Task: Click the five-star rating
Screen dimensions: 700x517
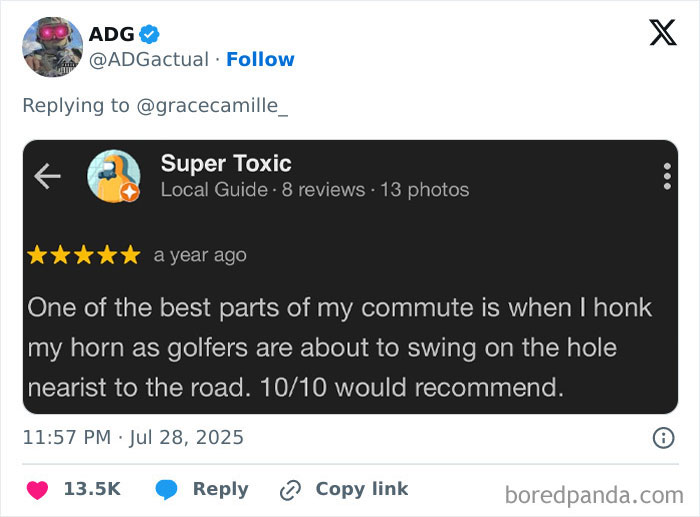Action: (x=83, y=255)
